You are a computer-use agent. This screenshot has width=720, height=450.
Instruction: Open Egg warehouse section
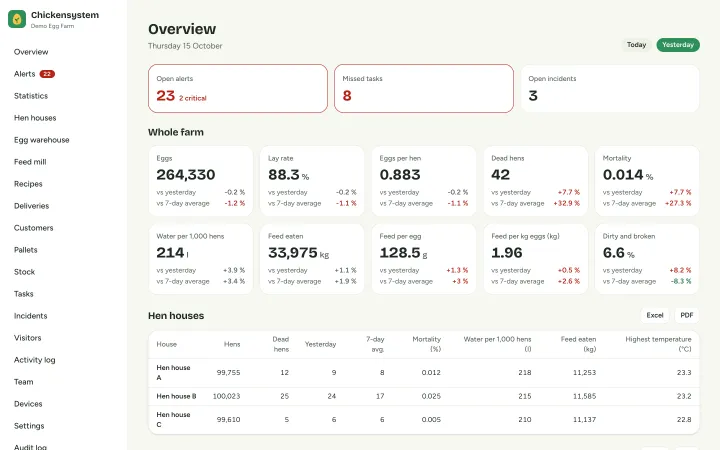pos(41,140)
